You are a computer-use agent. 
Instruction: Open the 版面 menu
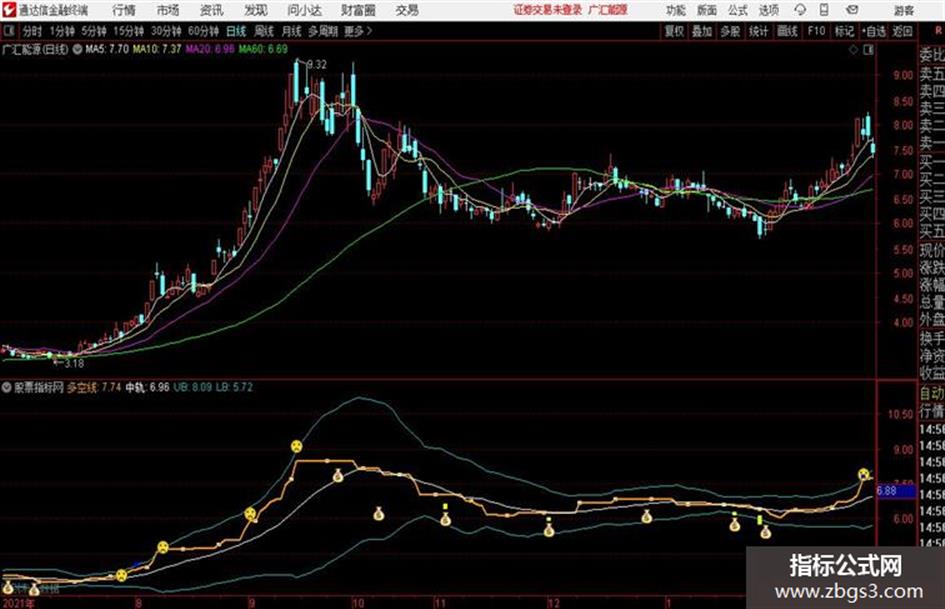click(706, 10)
